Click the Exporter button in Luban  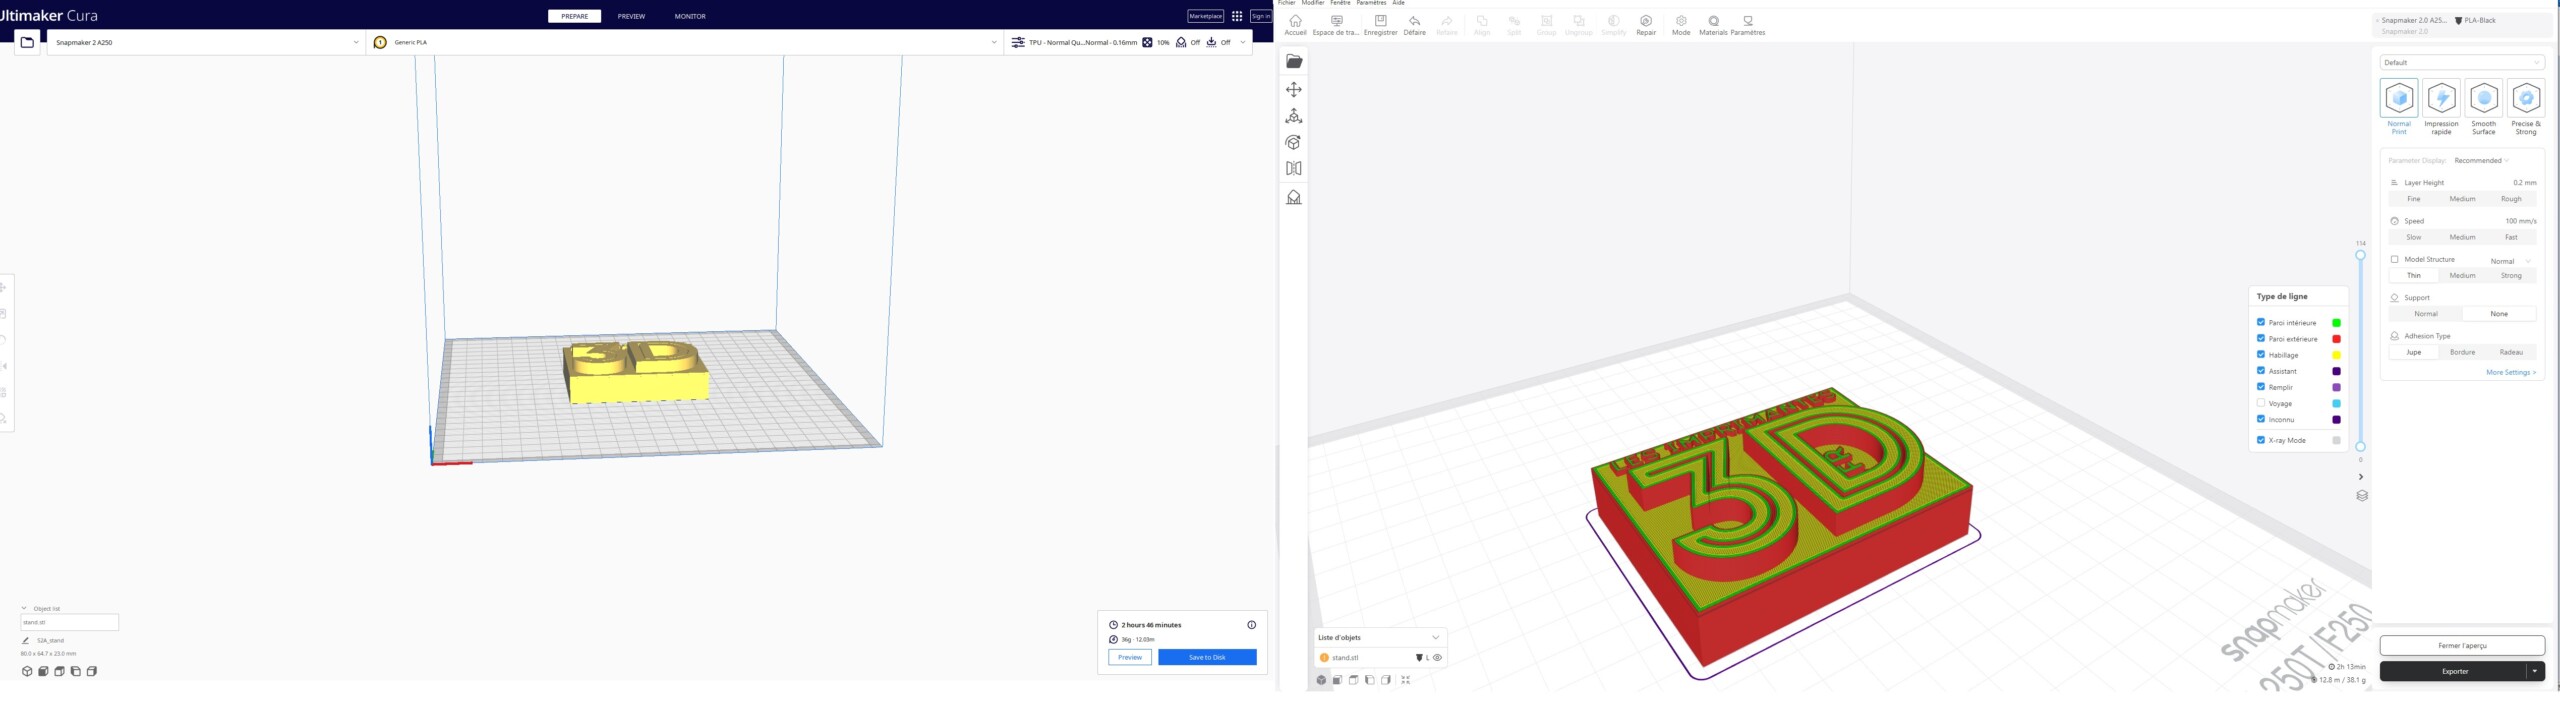2454,672
